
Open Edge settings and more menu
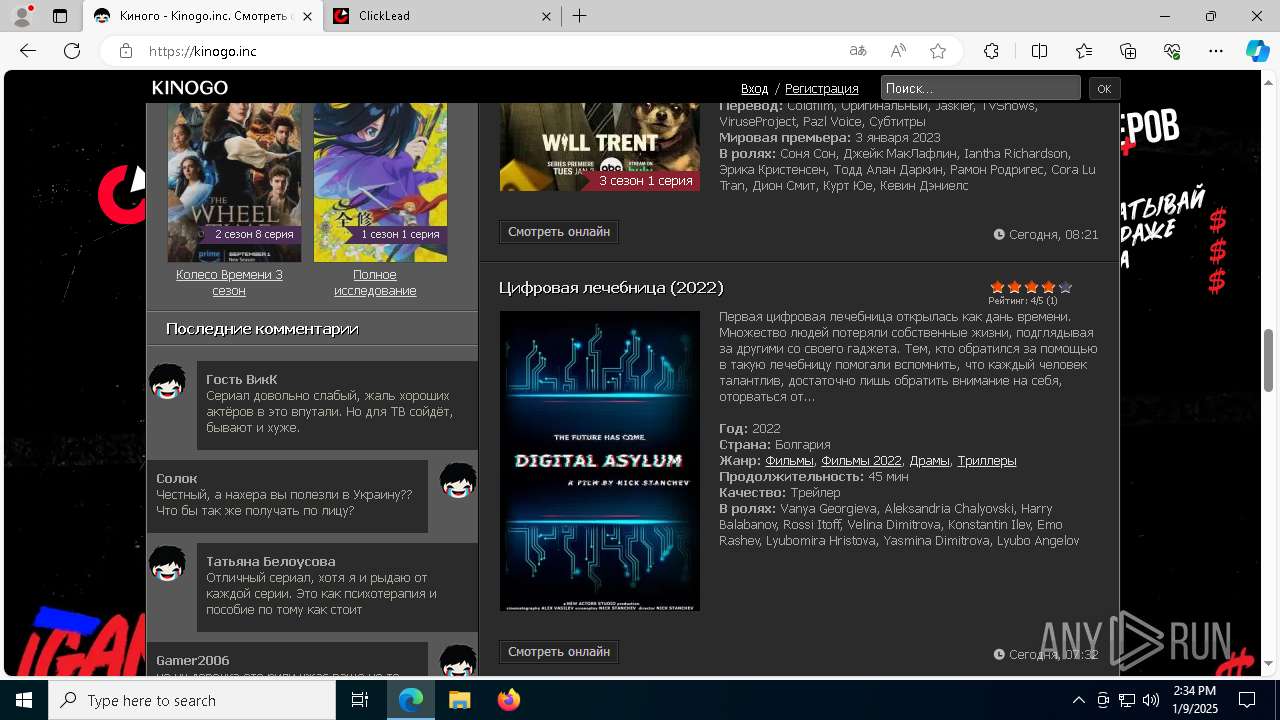[1216, 51]
